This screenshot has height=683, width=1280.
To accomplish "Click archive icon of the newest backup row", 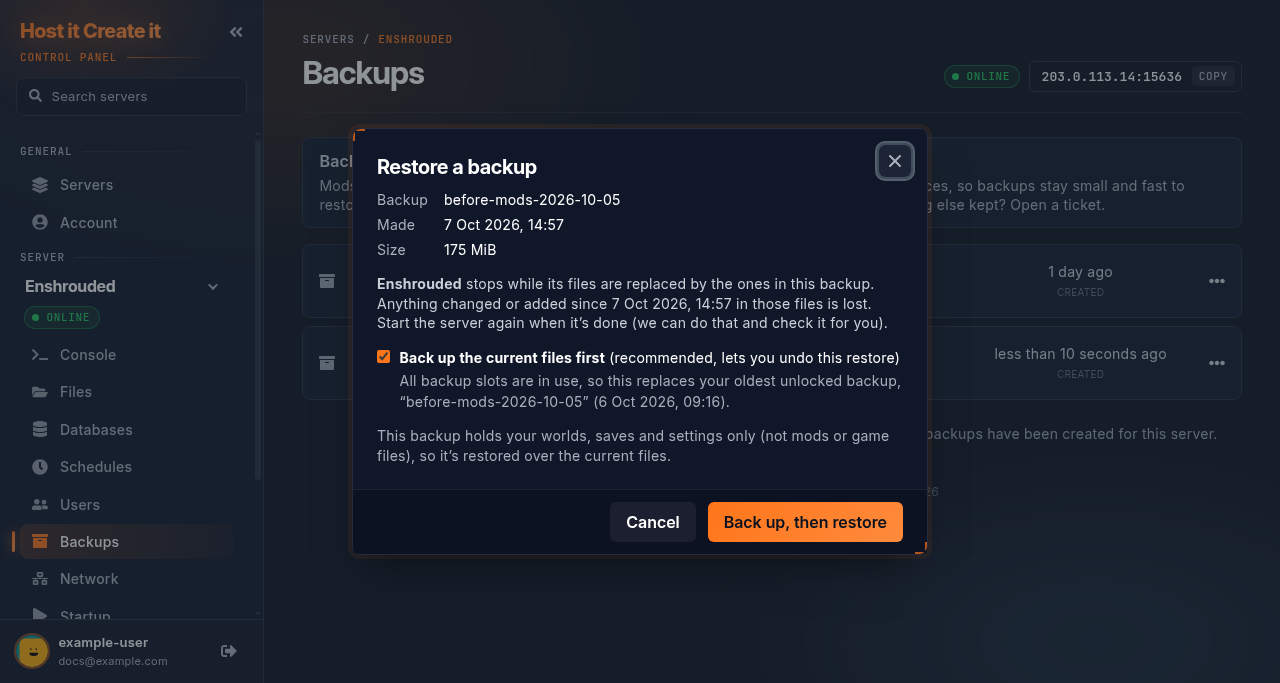I will tap(327, 363).
